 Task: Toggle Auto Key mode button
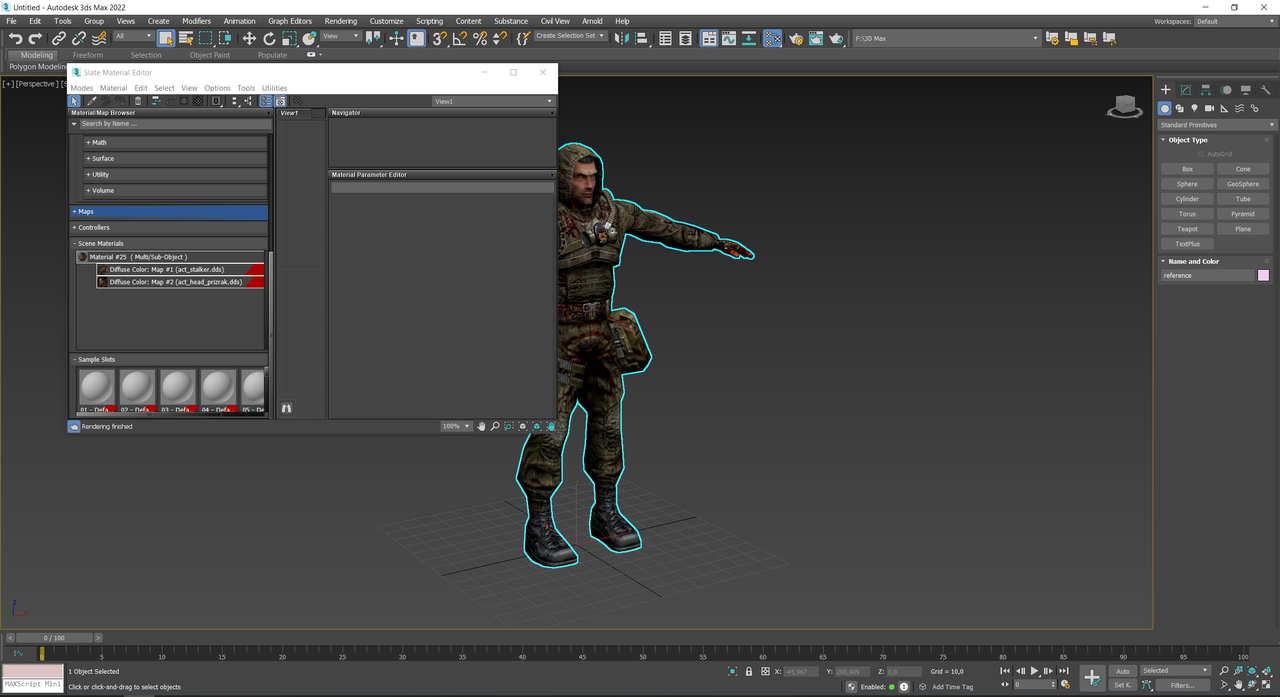coord(1123,671)
